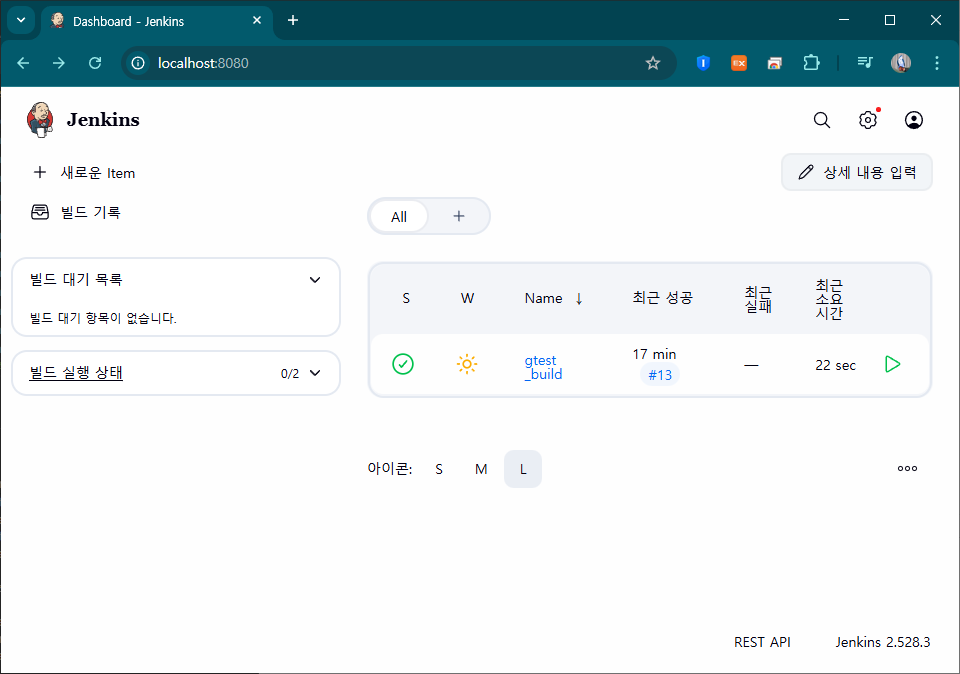
Task: Reload the Jenkins dashboard page
Action: point(95,63)
